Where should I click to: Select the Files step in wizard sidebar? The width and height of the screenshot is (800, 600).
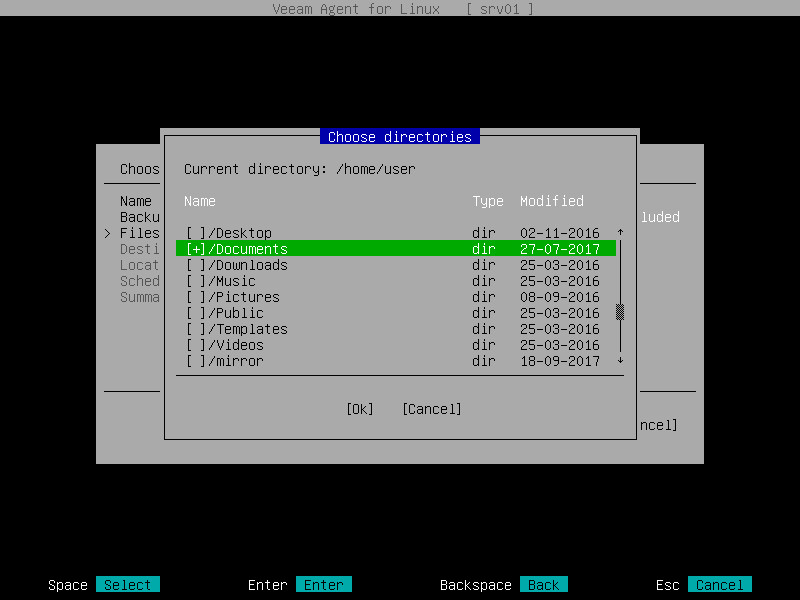[138, 232]
